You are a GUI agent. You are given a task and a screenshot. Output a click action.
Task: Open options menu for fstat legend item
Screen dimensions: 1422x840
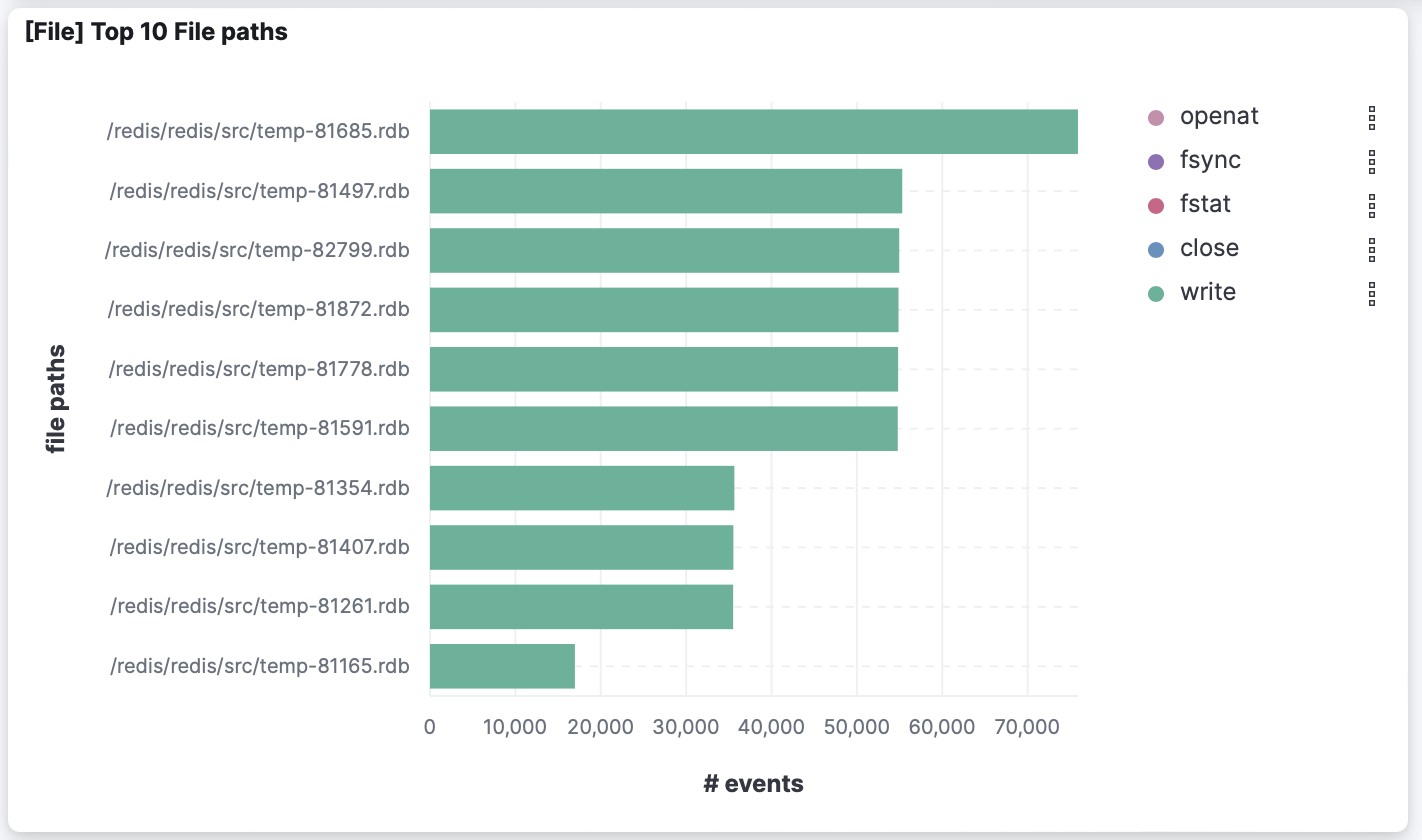click(1372, 205)
